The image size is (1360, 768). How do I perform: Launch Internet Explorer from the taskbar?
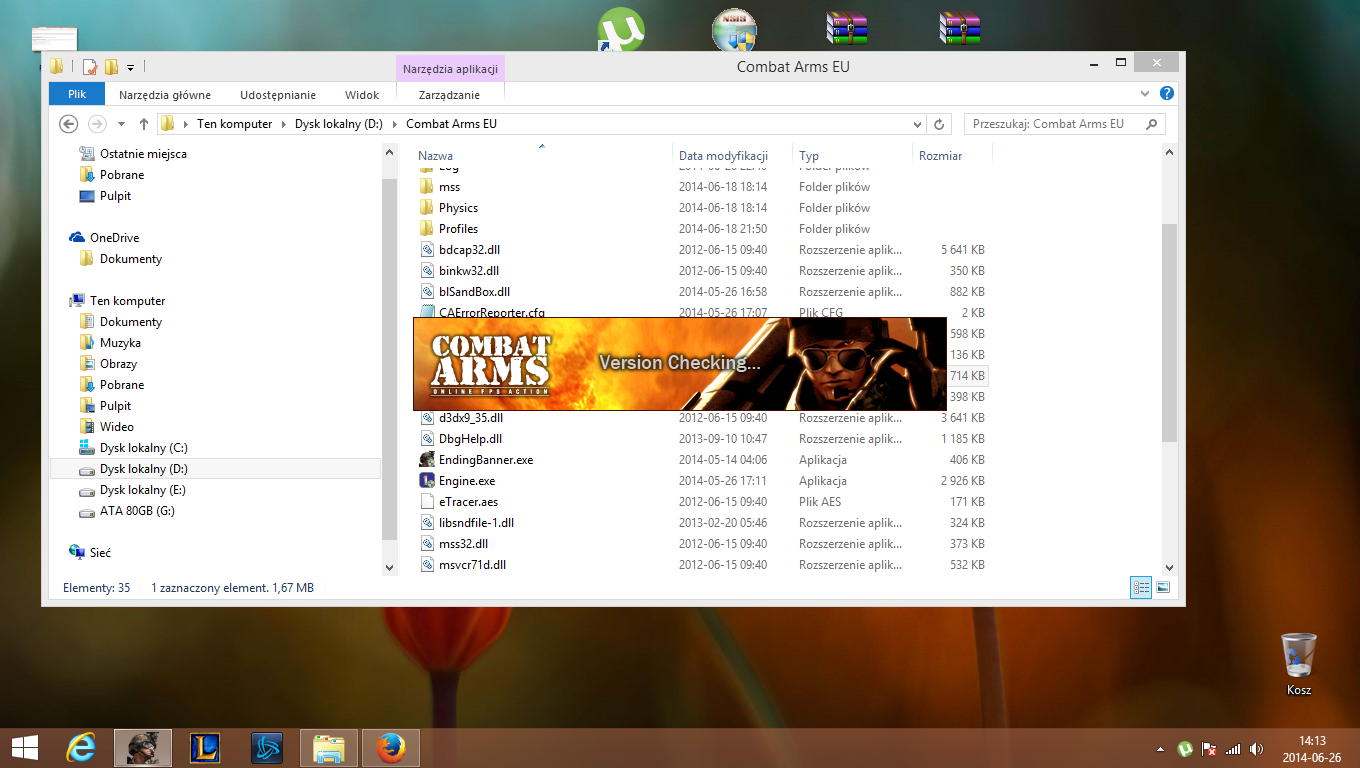[81, 747]
